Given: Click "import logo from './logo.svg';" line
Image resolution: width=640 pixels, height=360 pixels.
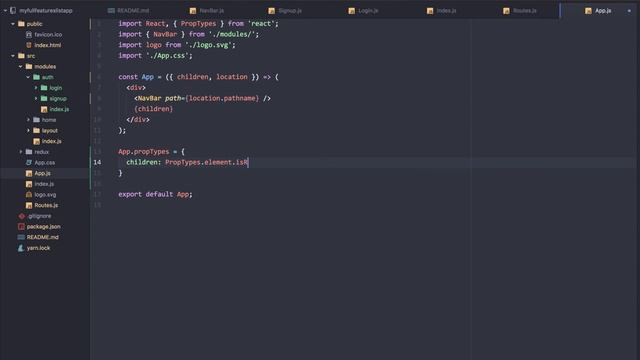Looking at the screenshot, I should pyautogui.click(x=177, y=45).
